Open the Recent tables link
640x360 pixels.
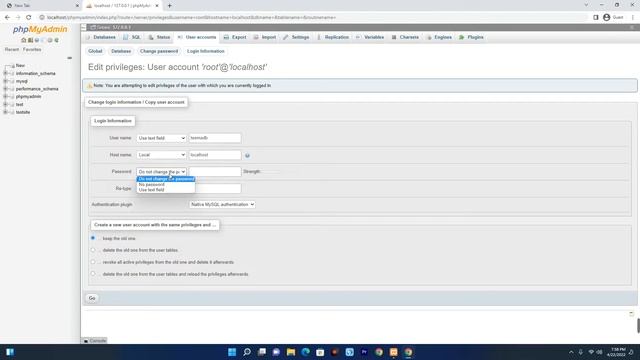tap(12, 49)
